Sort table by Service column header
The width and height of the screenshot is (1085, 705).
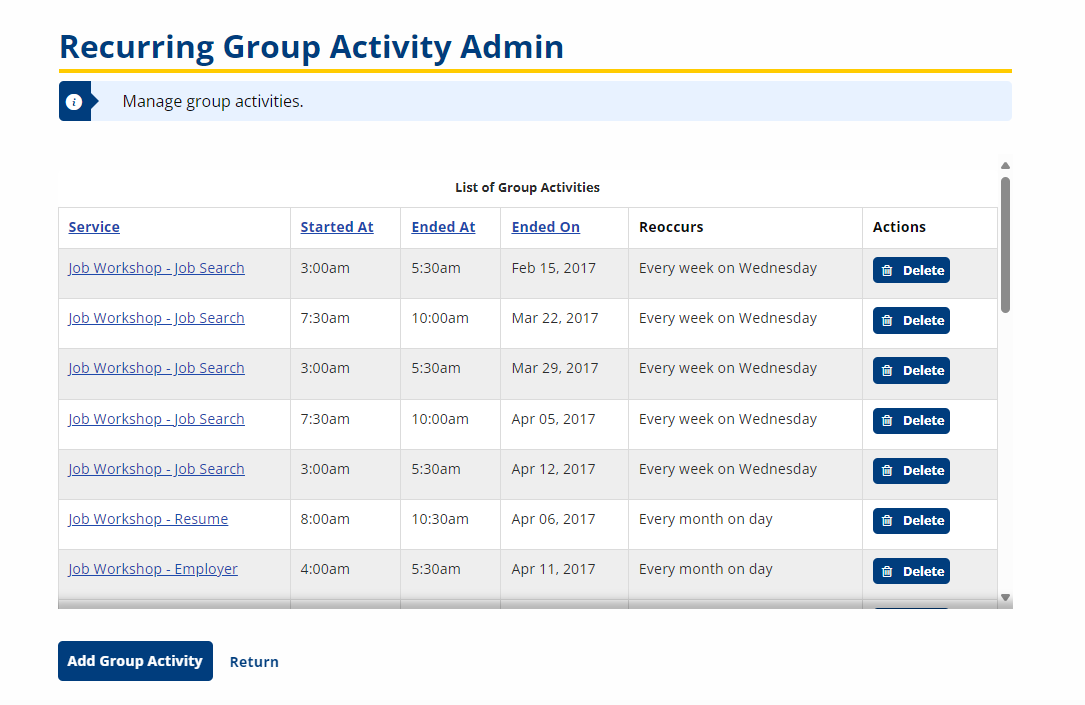point(94,227)
